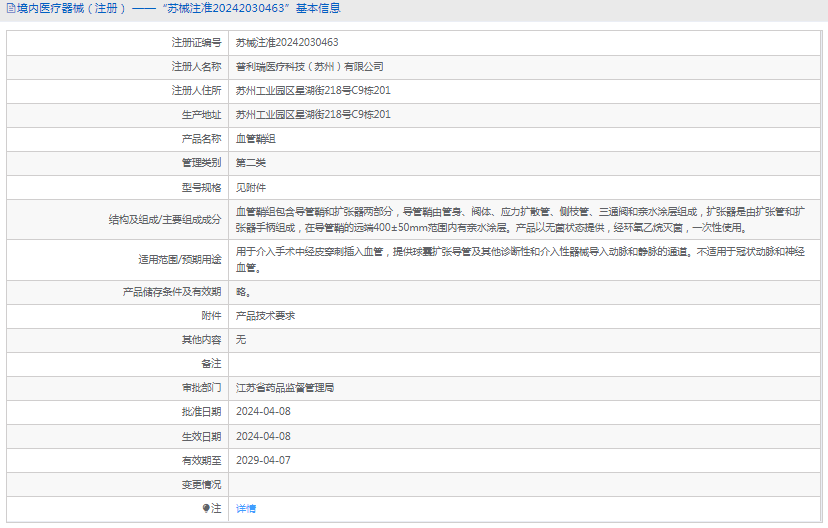Click the 第二类 category value

point(251,163)
